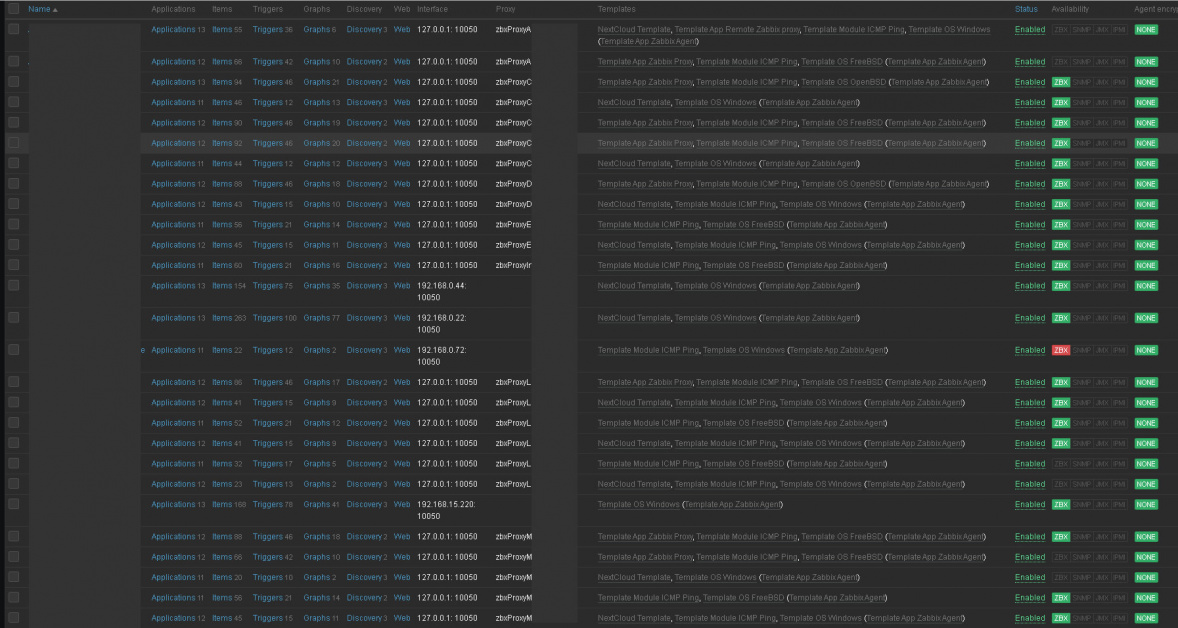This screenshot has width=1178, height=628.
Task: Toggle Enabled status in Items 22 row
Action: point(1030,350)
